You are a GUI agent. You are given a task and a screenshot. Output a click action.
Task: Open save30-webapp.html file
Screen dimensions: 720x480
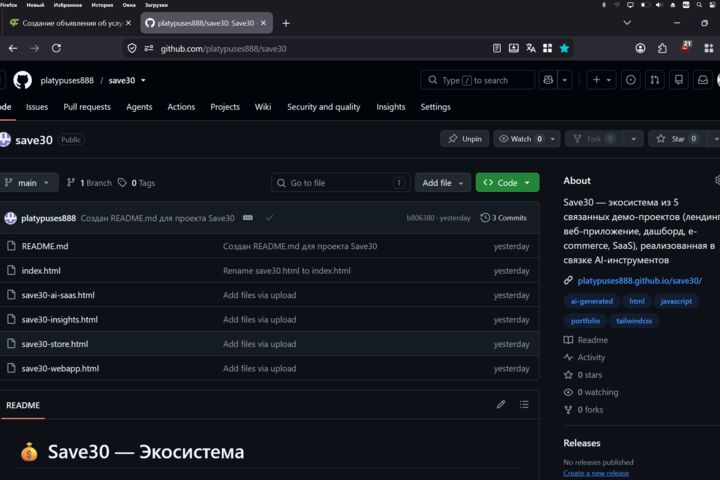tap(60, 368)
